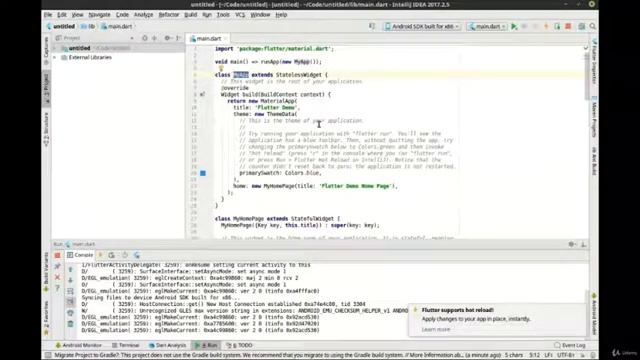Open the Event Log

(x=570, y=345)
